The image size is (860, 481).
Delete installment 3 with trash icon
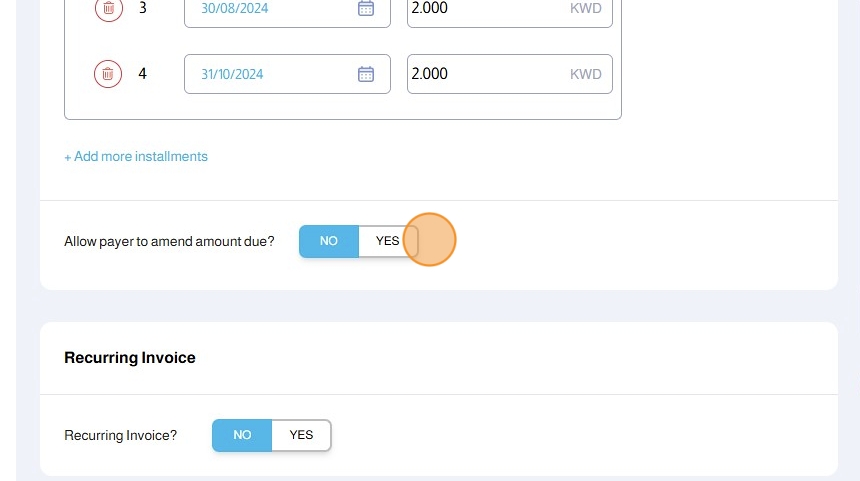coord(108,8)
